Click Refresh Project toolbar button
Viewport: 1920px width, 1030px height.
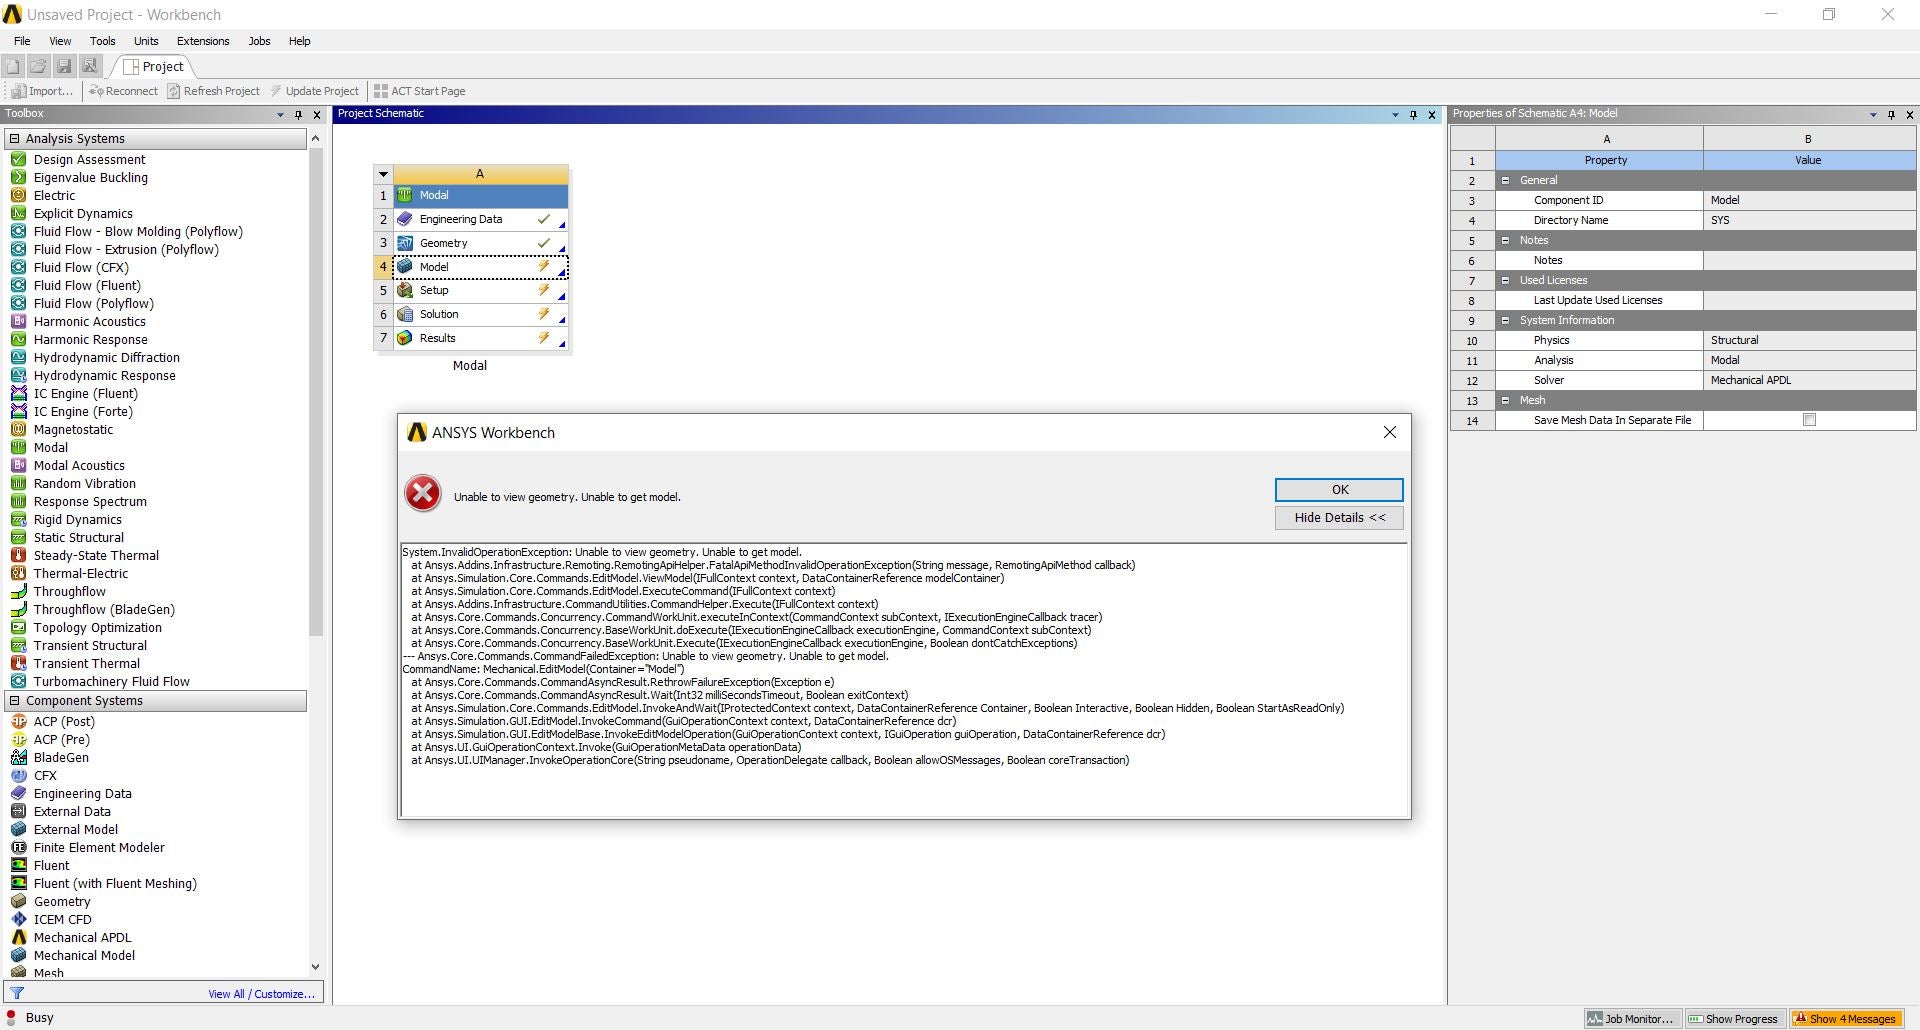213,91
